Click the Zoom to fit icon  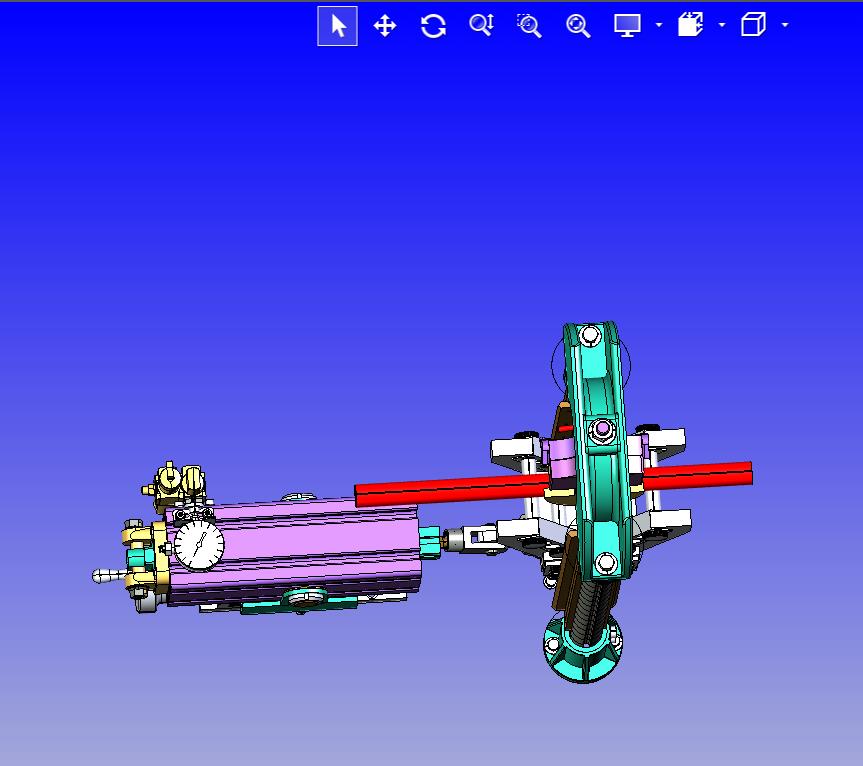tap(578, 26)
